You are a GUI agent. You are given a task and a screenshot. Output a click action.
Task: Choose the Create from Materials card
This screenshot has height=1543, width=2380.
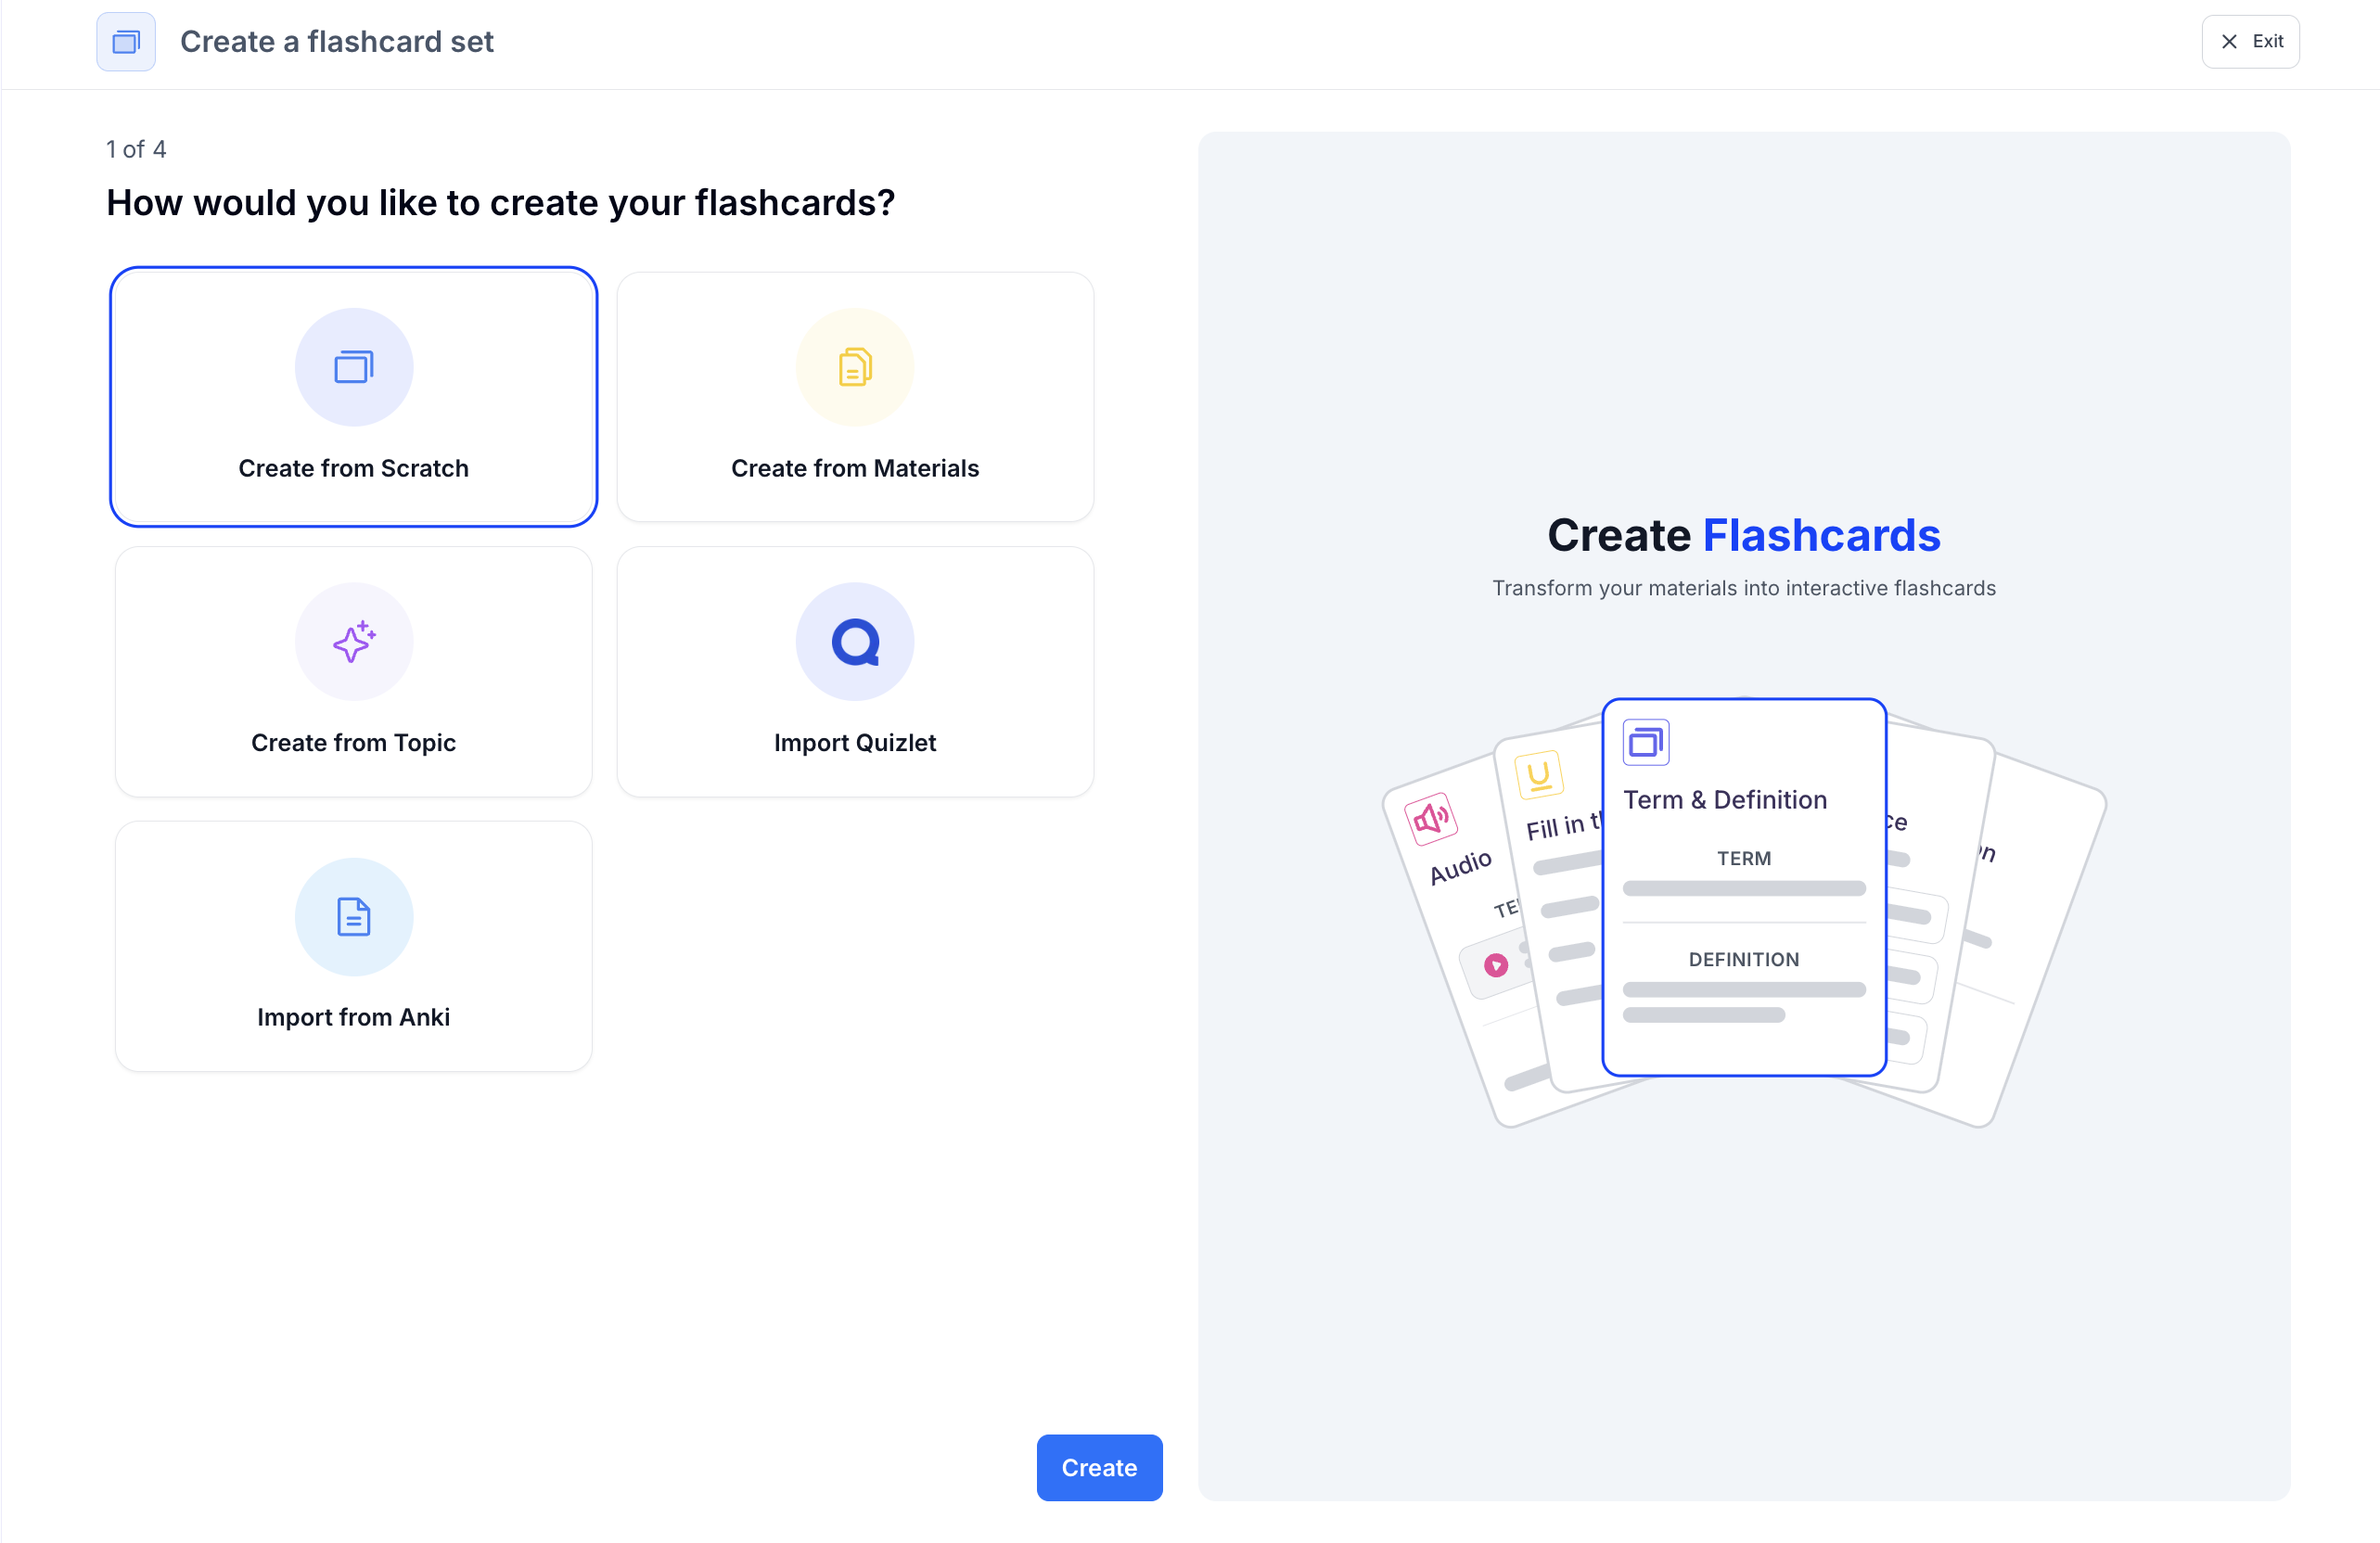point(854,397)
